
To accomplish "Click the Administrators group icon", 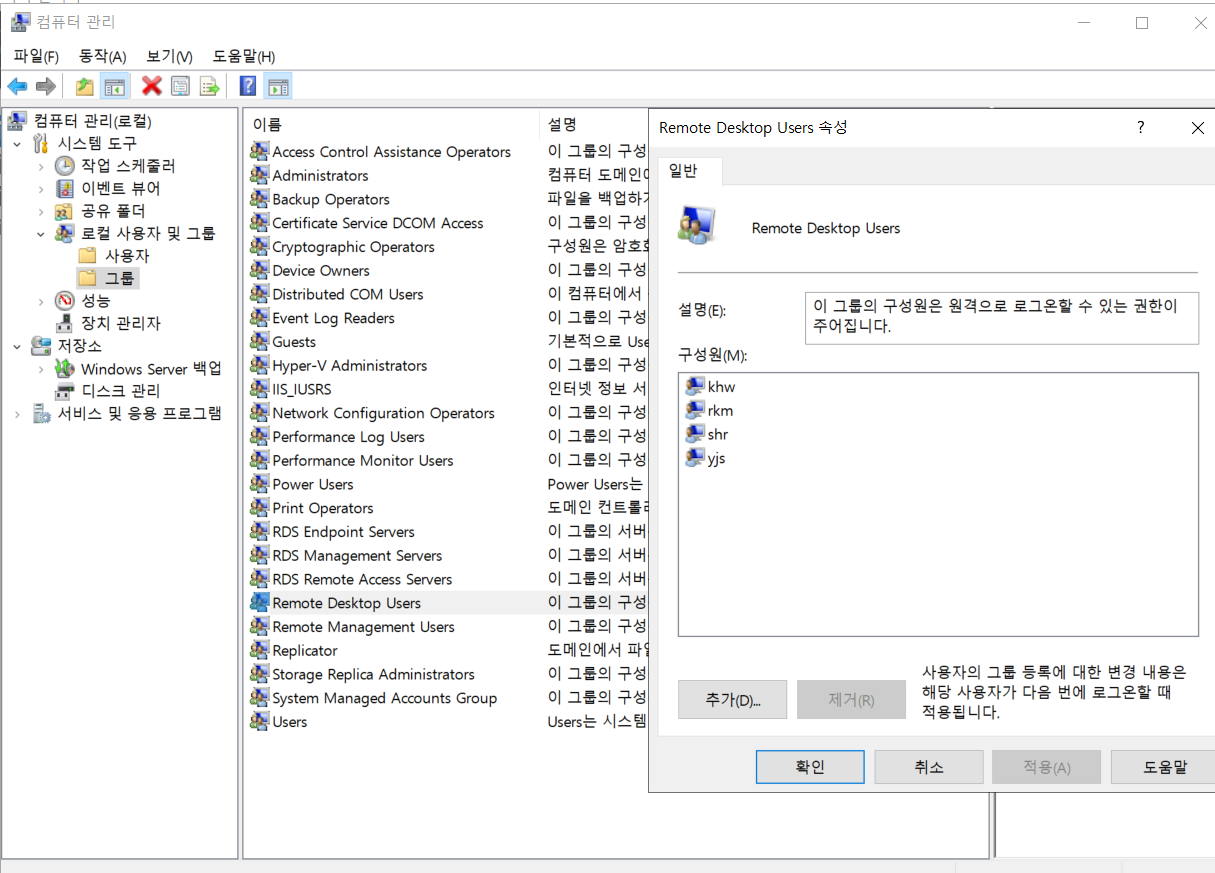I will click(x=258, y=175).
